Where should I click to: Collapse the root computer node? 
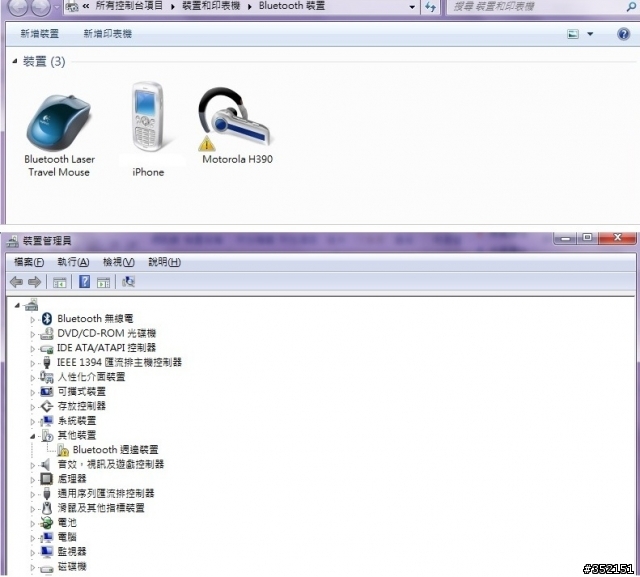(17, 305)
